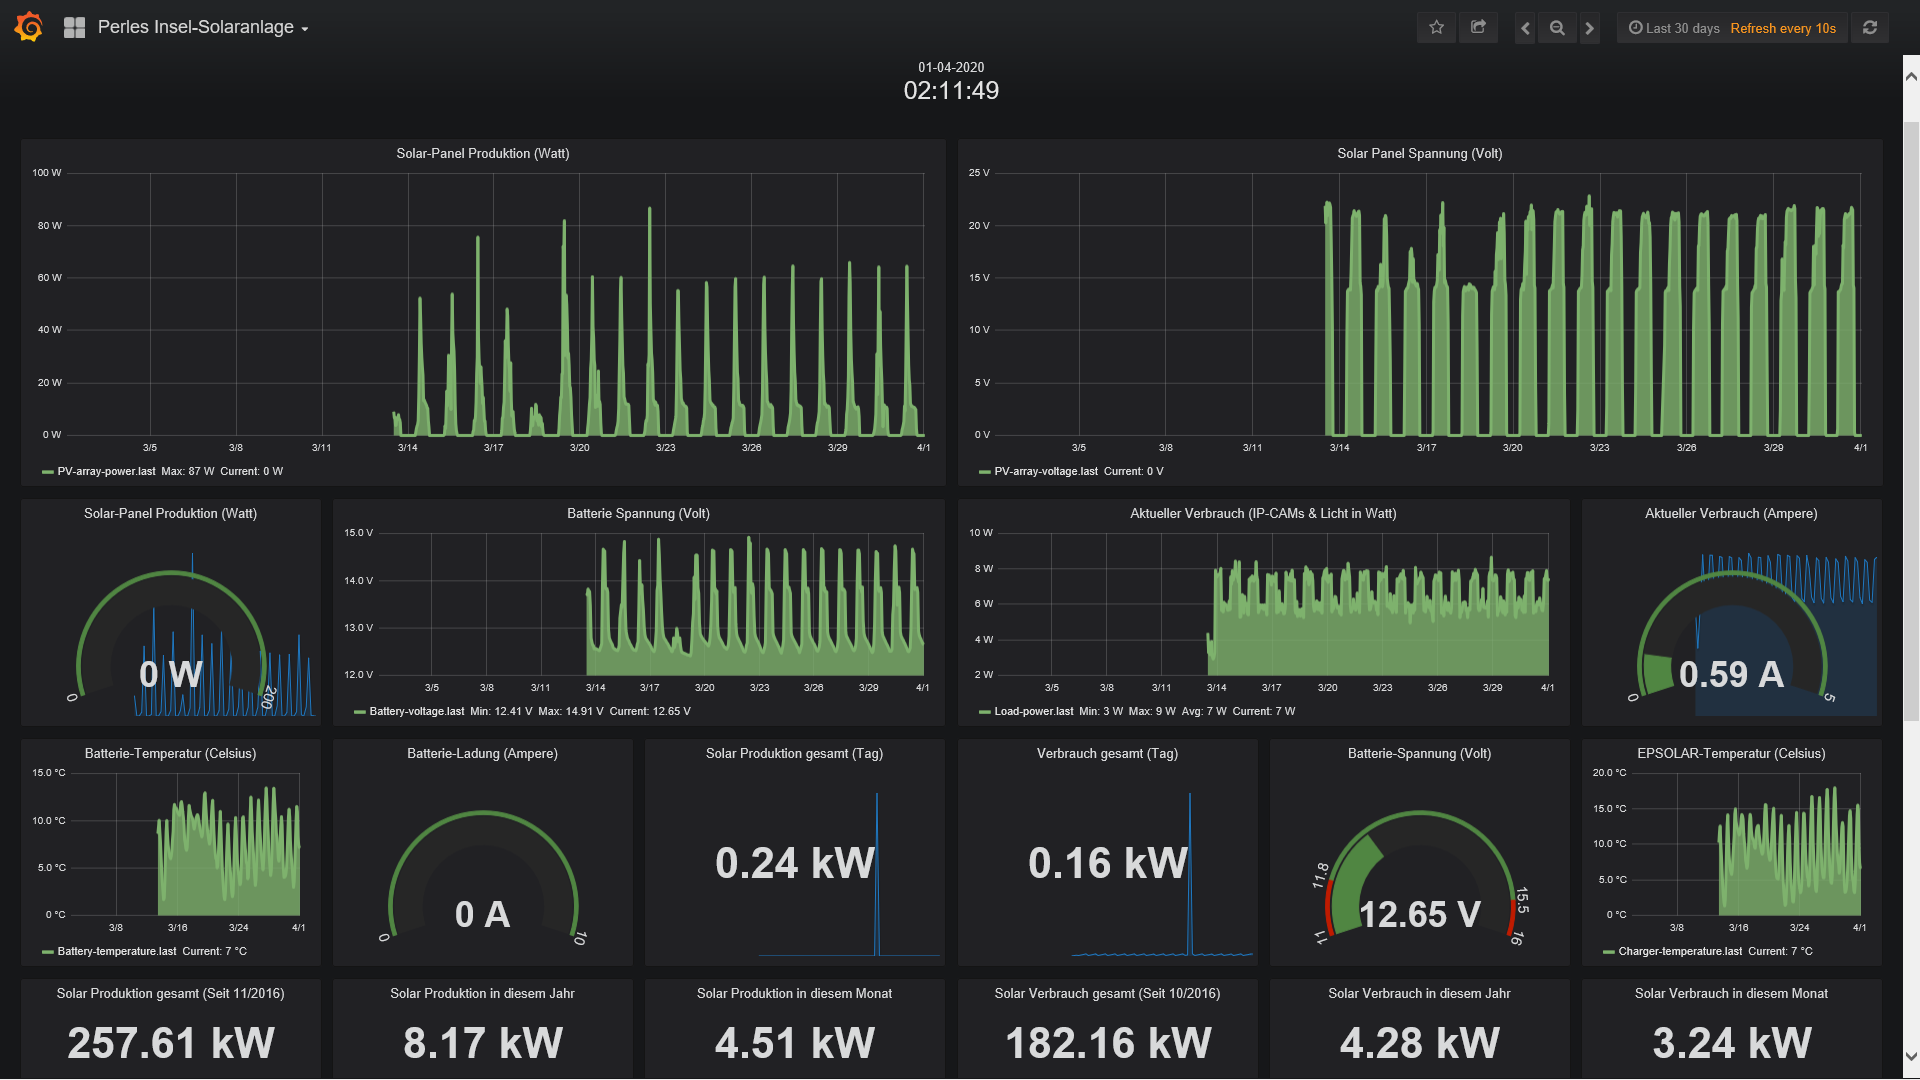Shift time range forward with right arrow
This screenshot has height=1080, width=1920.
(x=1589, y=28)
